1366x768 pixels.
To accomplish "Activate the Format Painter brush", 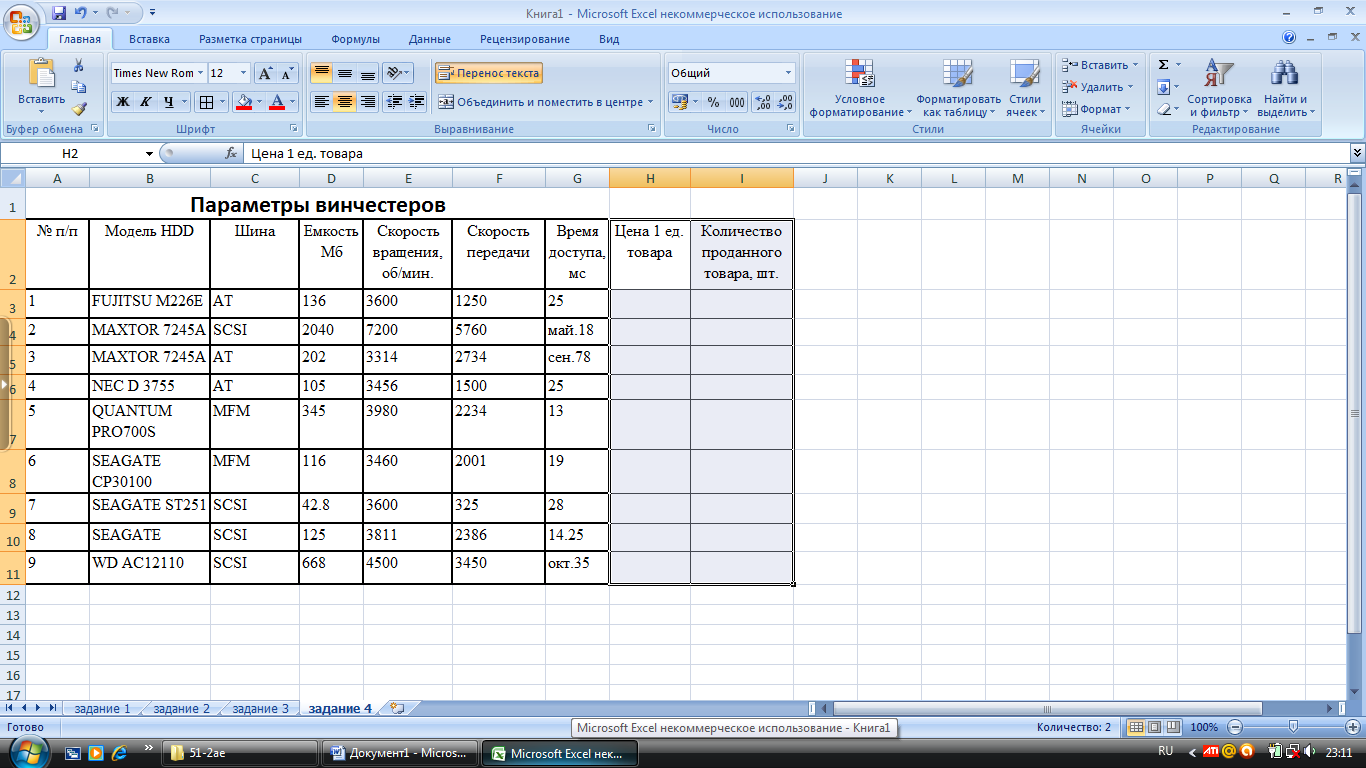I will [79, 109].
